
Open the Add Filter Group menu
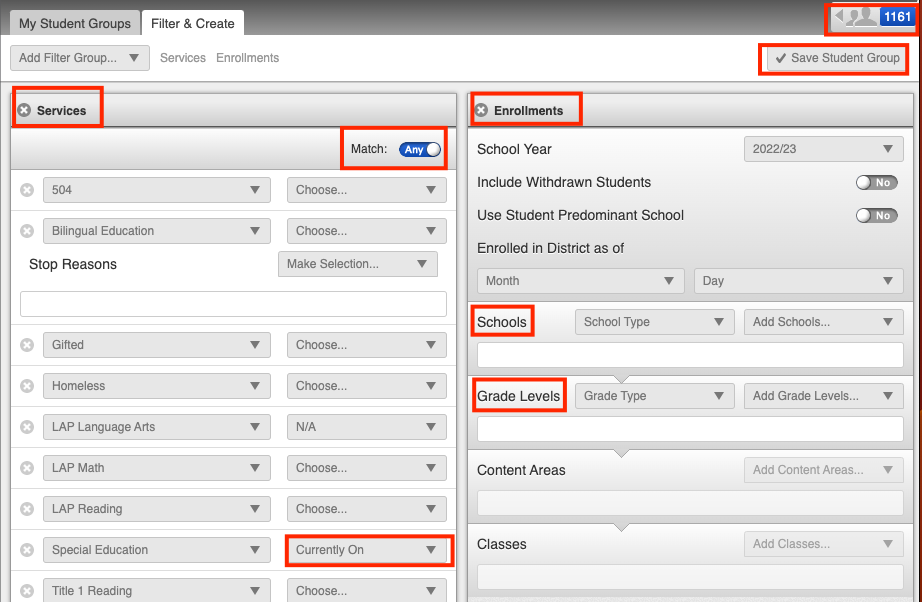(x=79, y=58)
